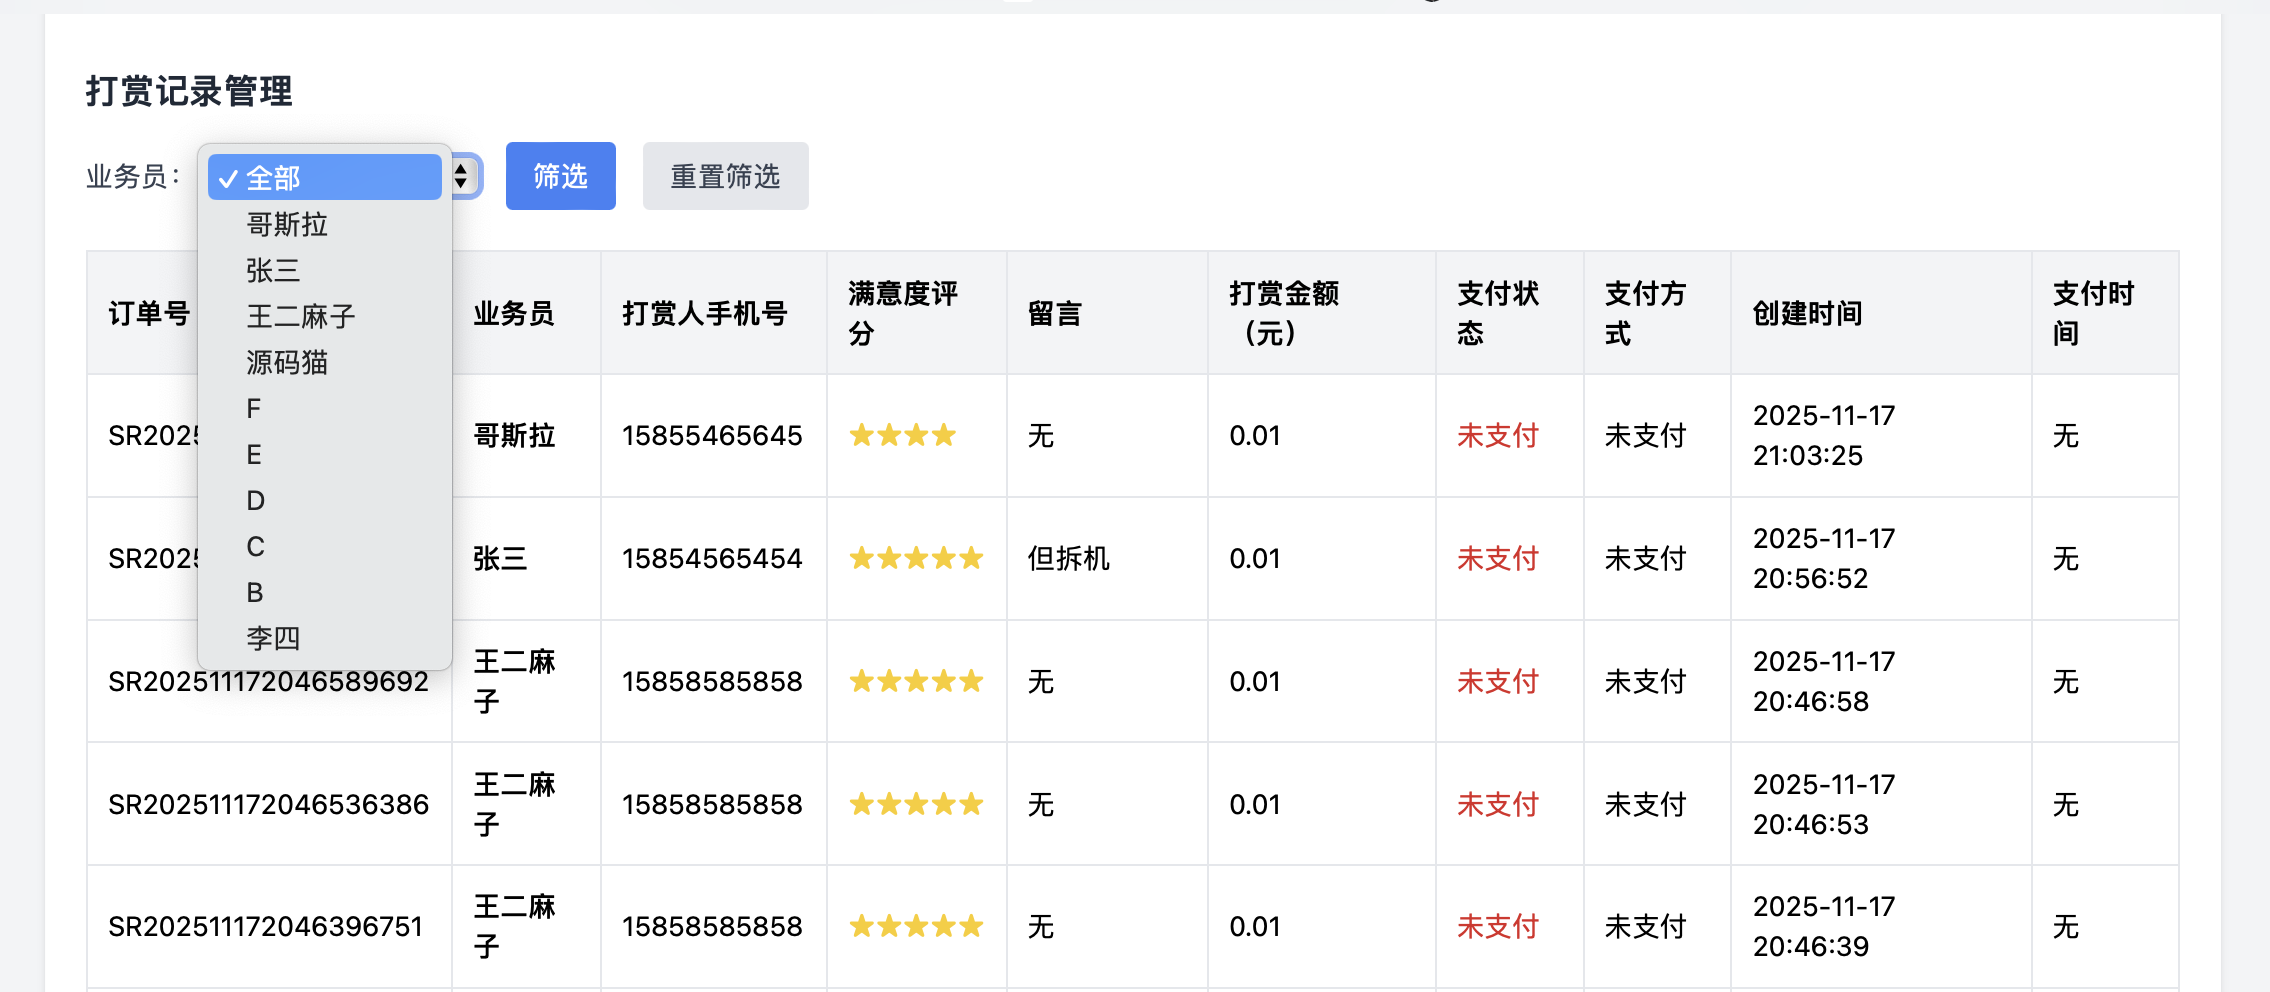The width and height of the screenshot is (2270, 992).
Task: Click the up arrow on the salesperson selector stepper
Action: click(x=462, y=171)
